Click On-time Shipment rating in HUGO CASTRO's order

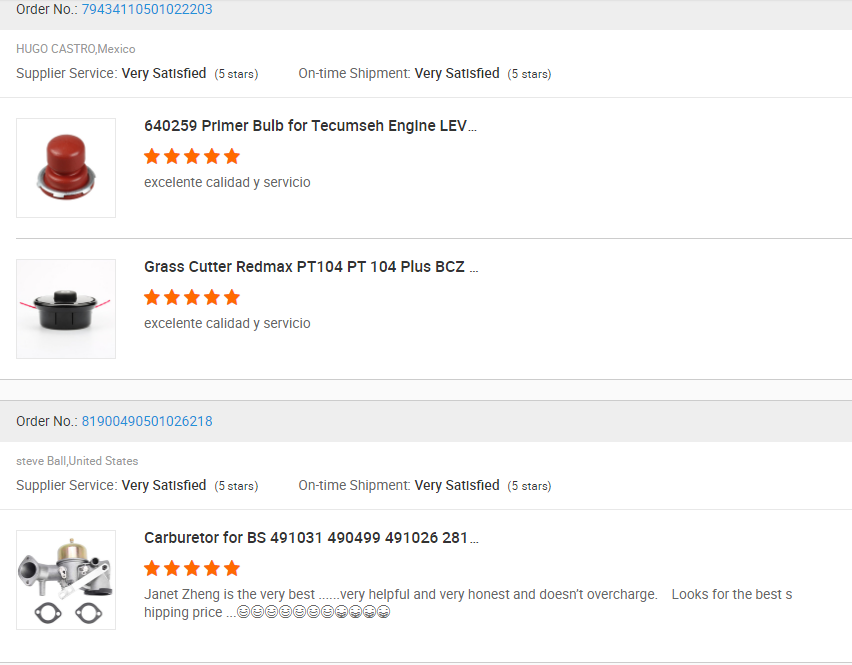(x=457, y=73)
